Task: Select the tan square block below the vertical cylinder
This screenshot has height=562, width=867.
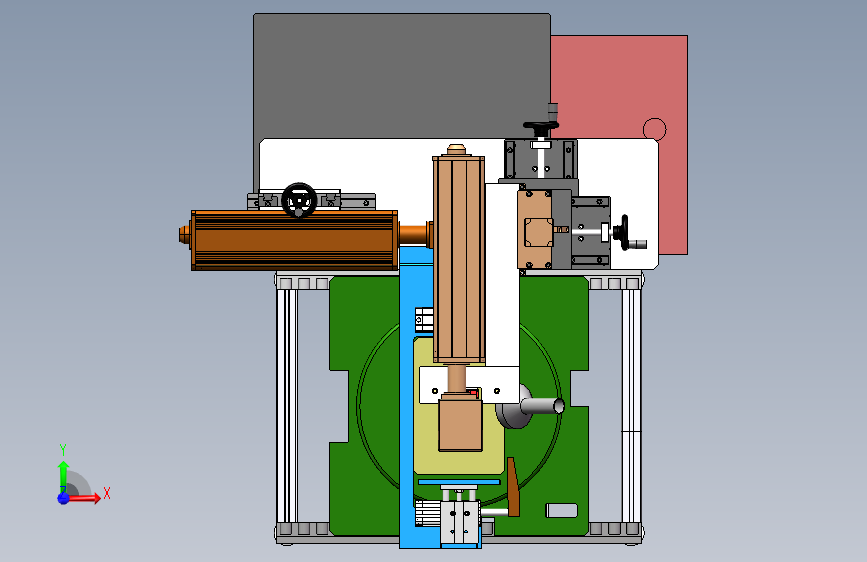Action: 460,425
